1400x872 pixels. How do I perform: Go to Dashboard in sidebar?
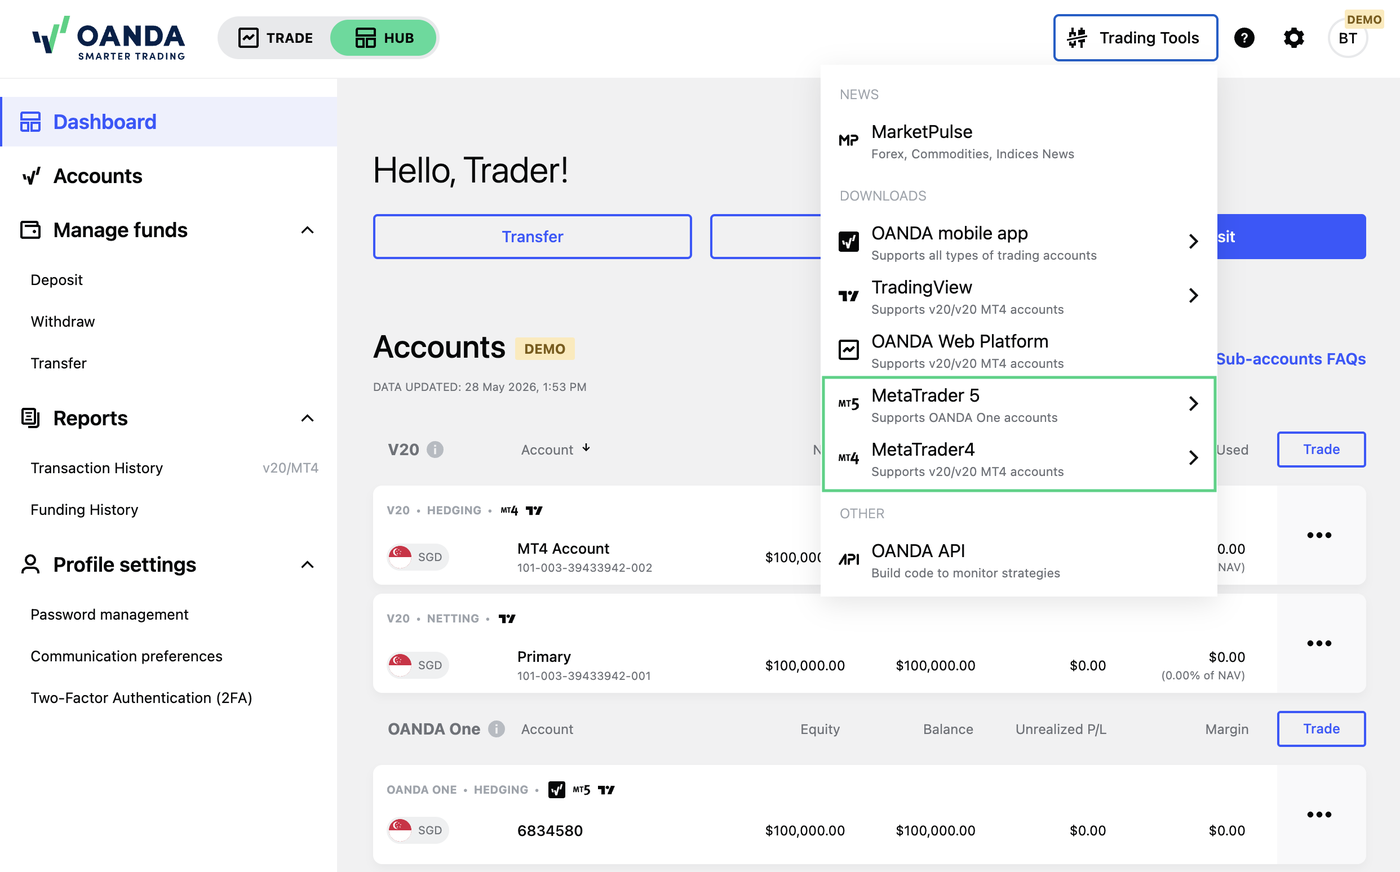(169, 122)
